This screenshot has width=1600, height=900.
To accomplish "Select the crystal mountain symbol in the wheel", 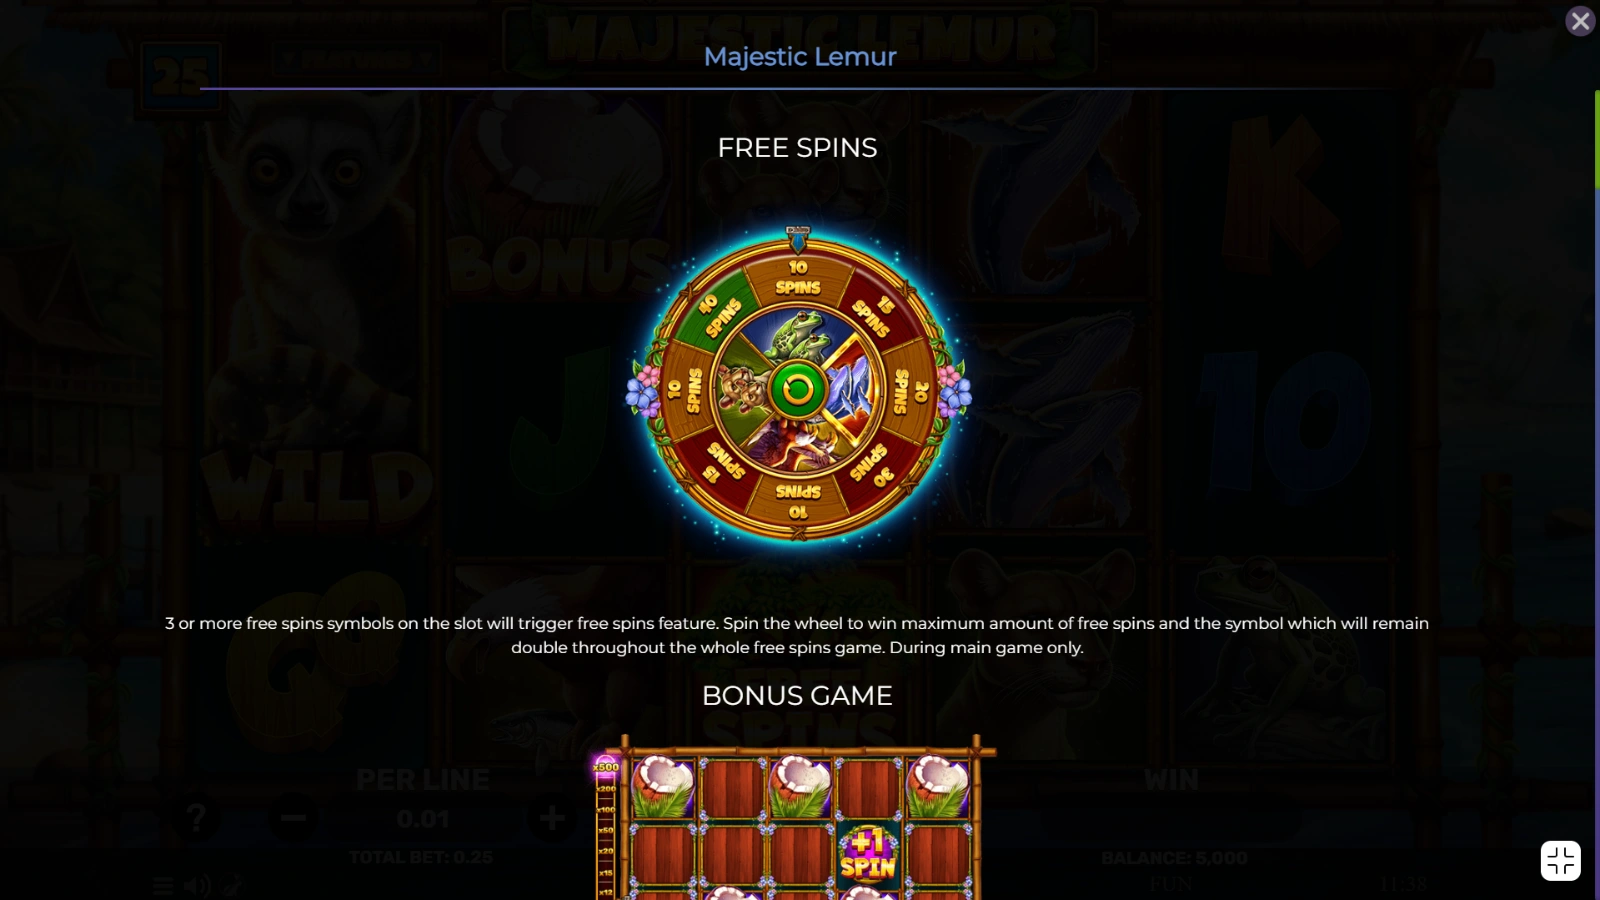I will 851,391.
